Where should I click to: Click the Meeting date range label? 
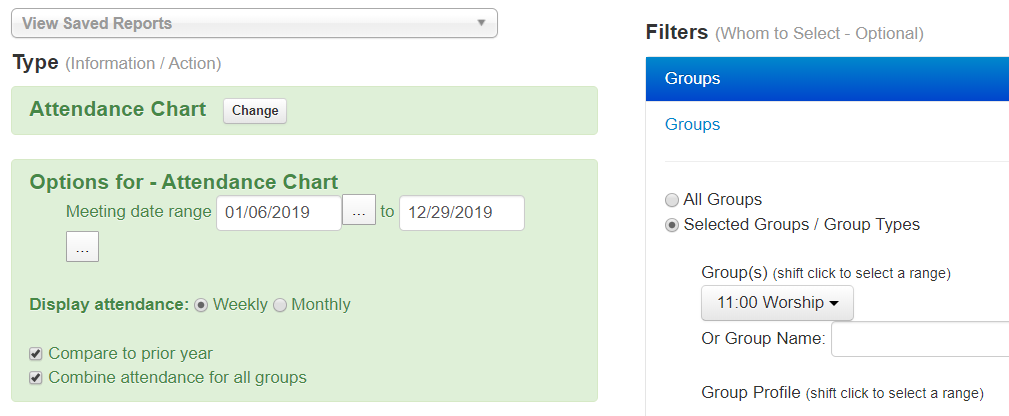138,211
